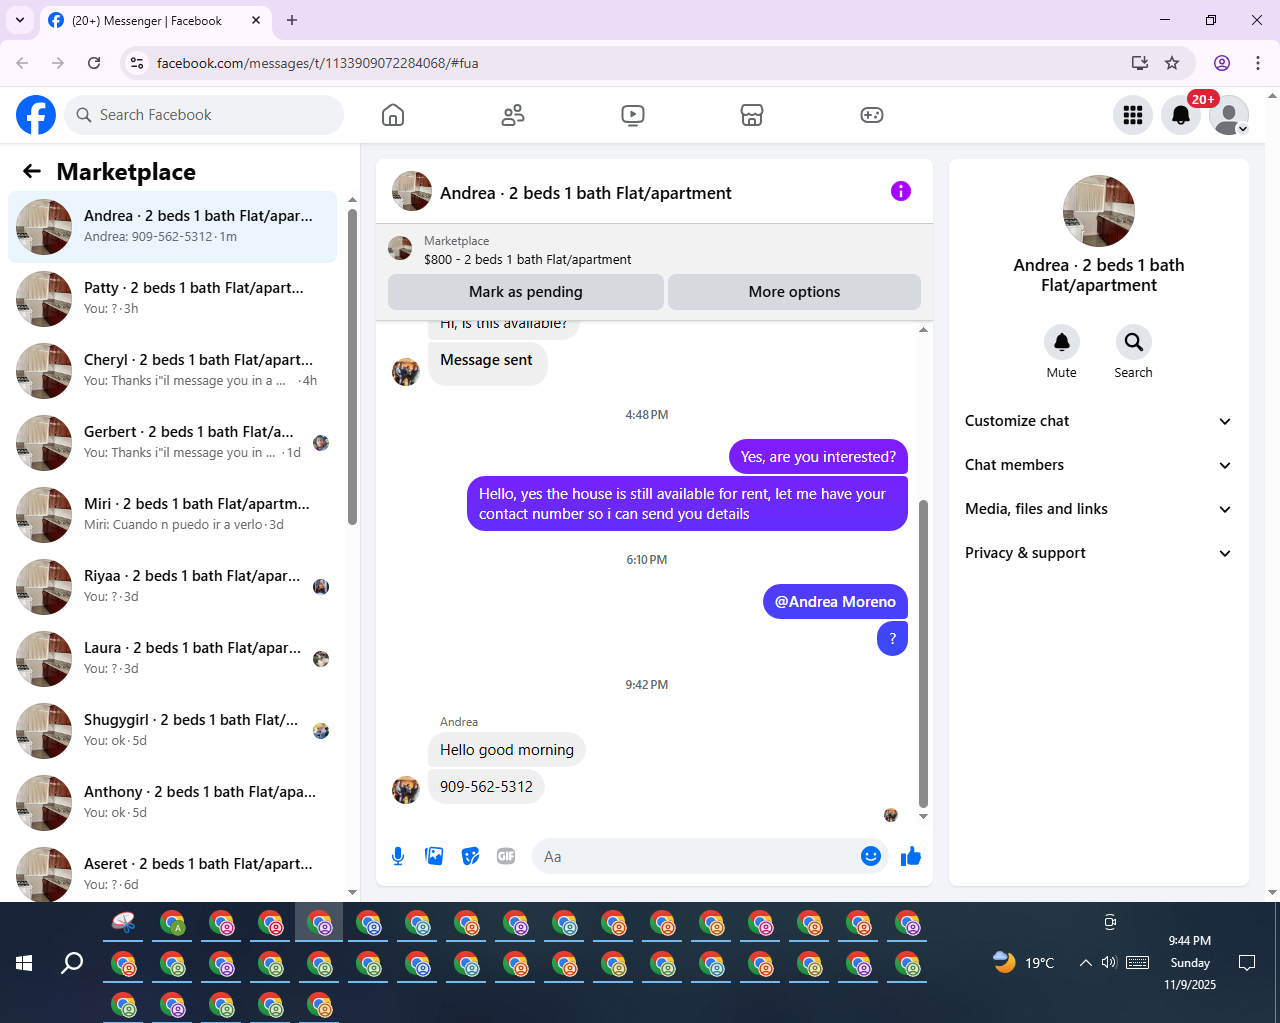Click the conversation list scrollbar

point(352,366)
